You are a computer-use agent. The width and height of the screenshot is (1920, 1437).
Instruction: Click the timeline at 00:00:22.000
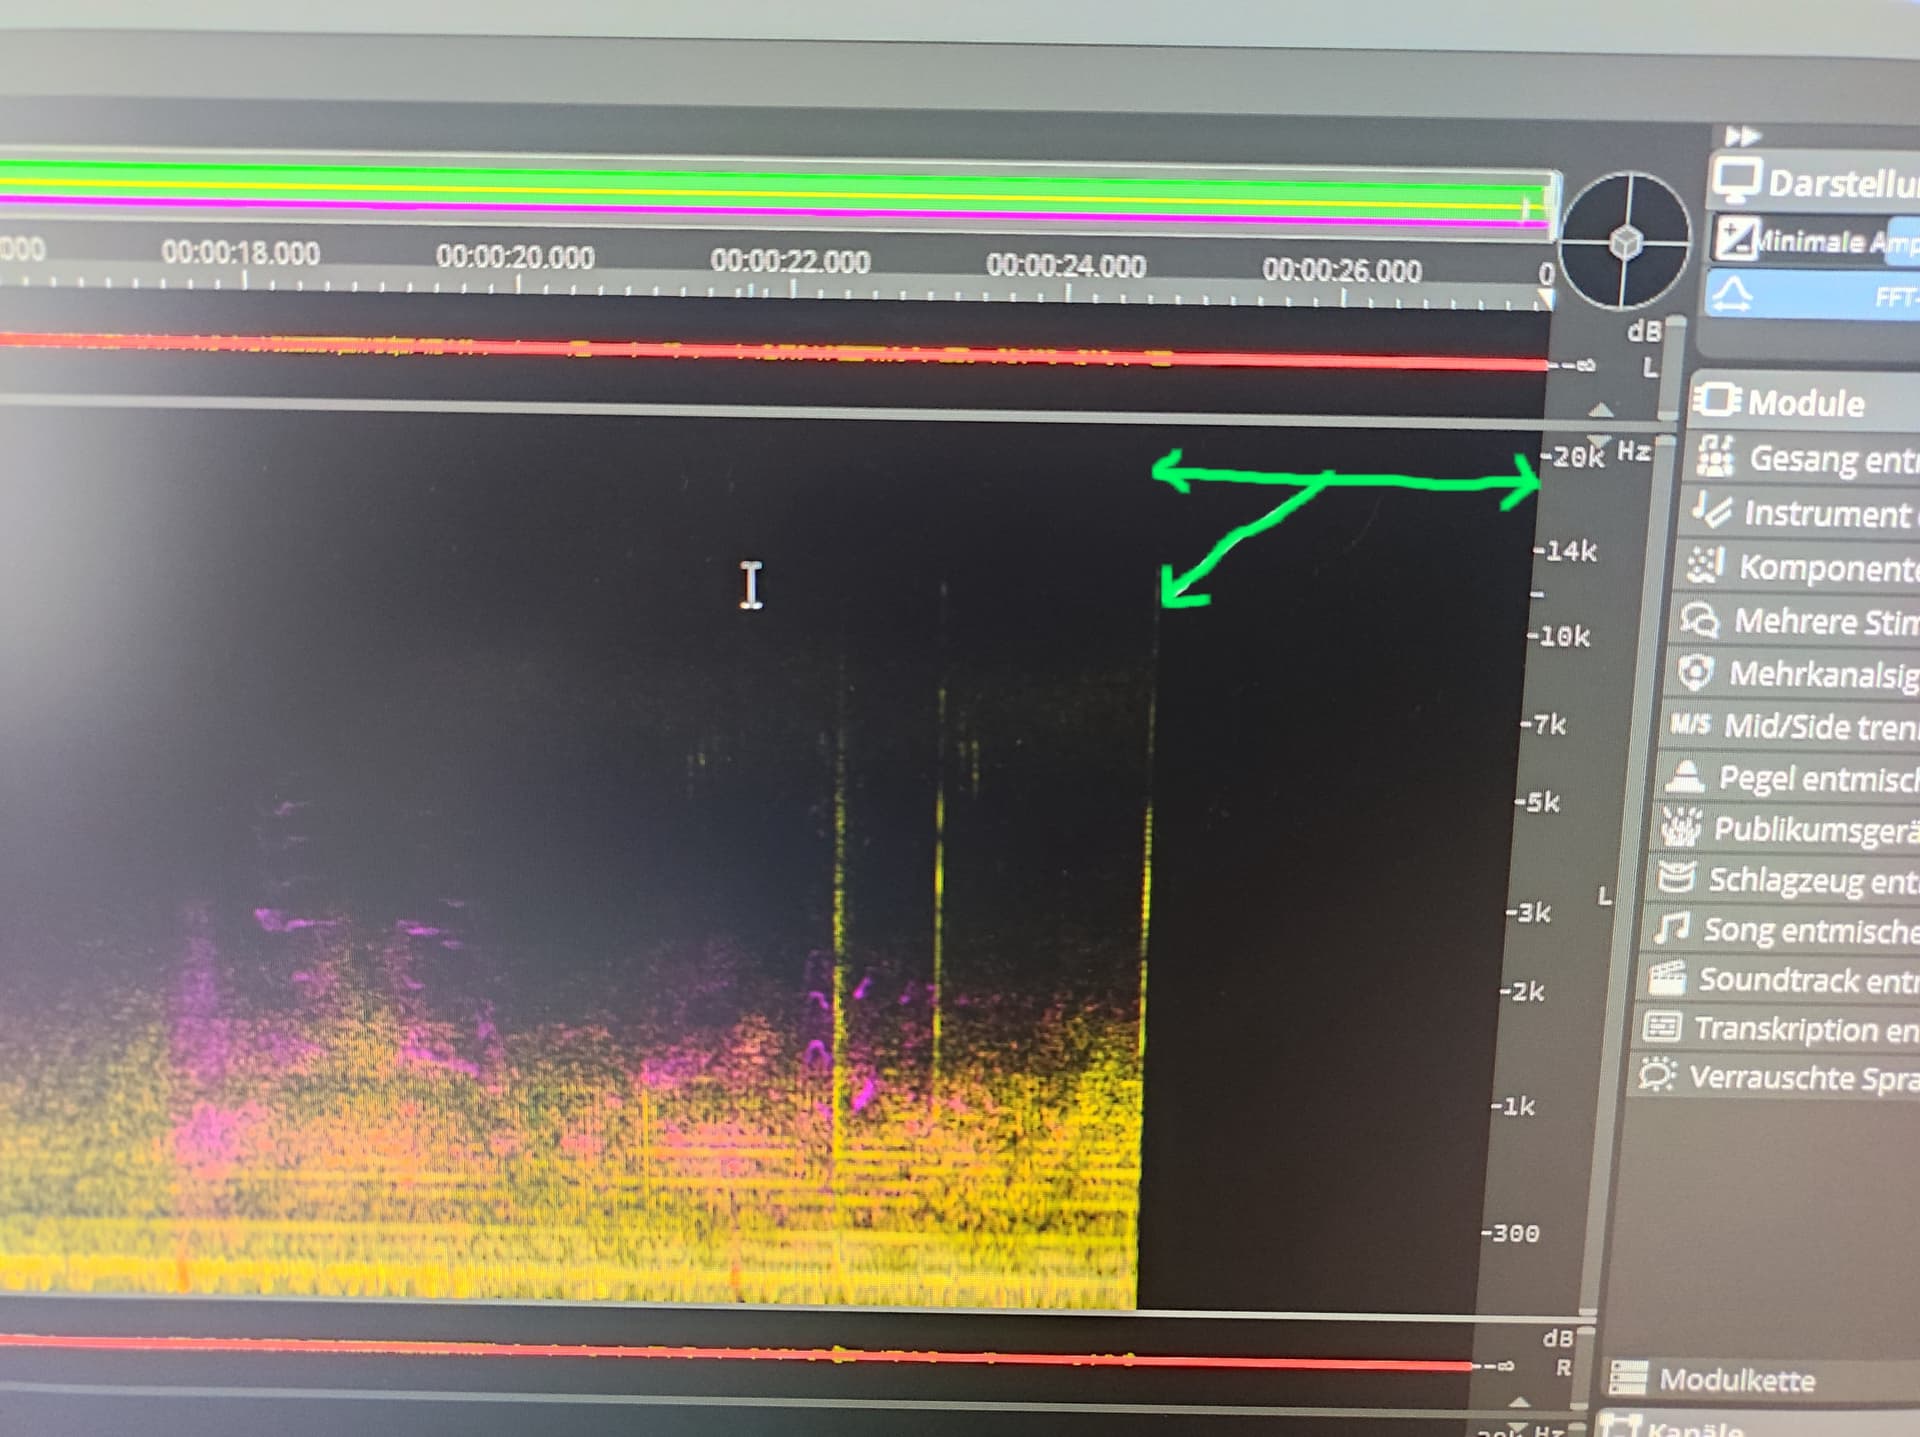tap(790, 261)
